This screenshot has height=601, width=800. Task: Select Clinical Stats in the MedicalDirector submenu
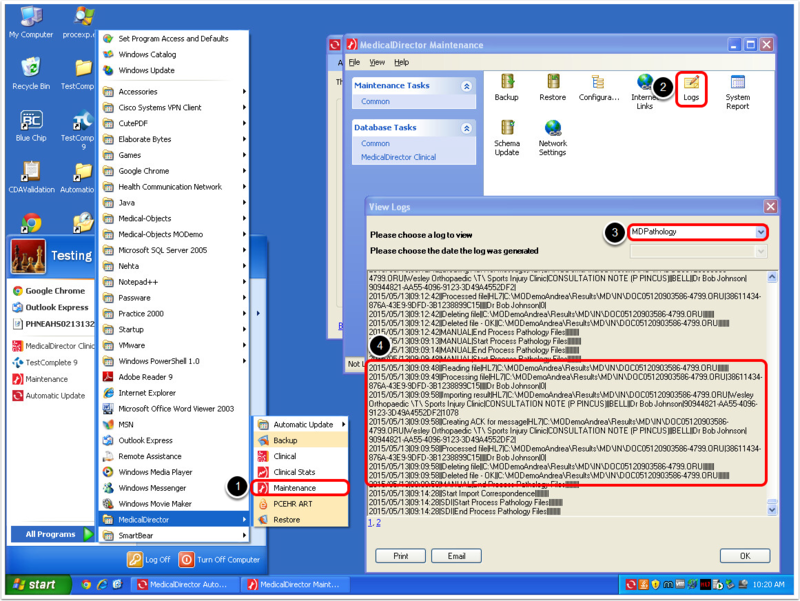[x=301, y=472]
